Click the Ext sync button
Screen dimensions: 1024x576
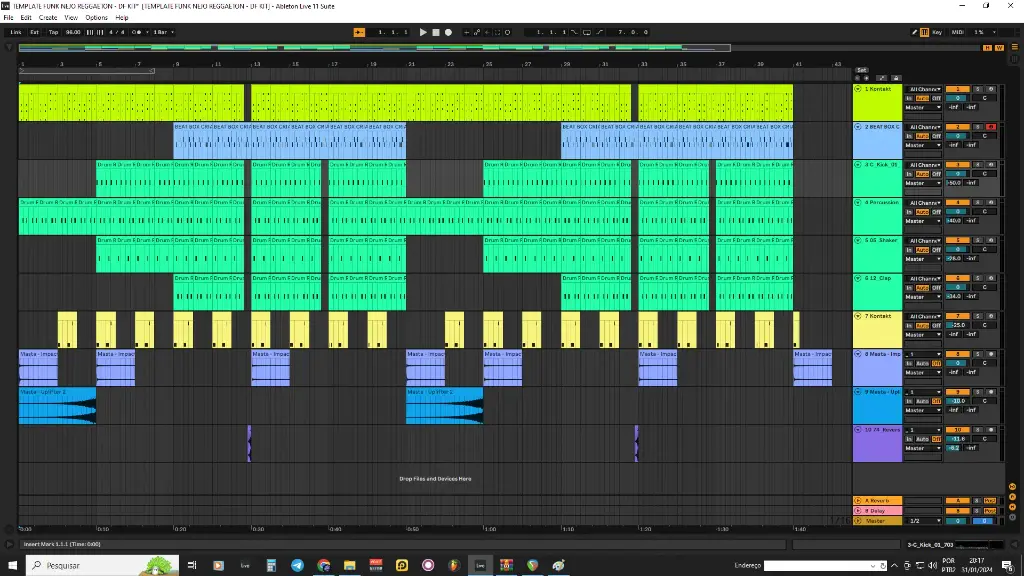35,32
